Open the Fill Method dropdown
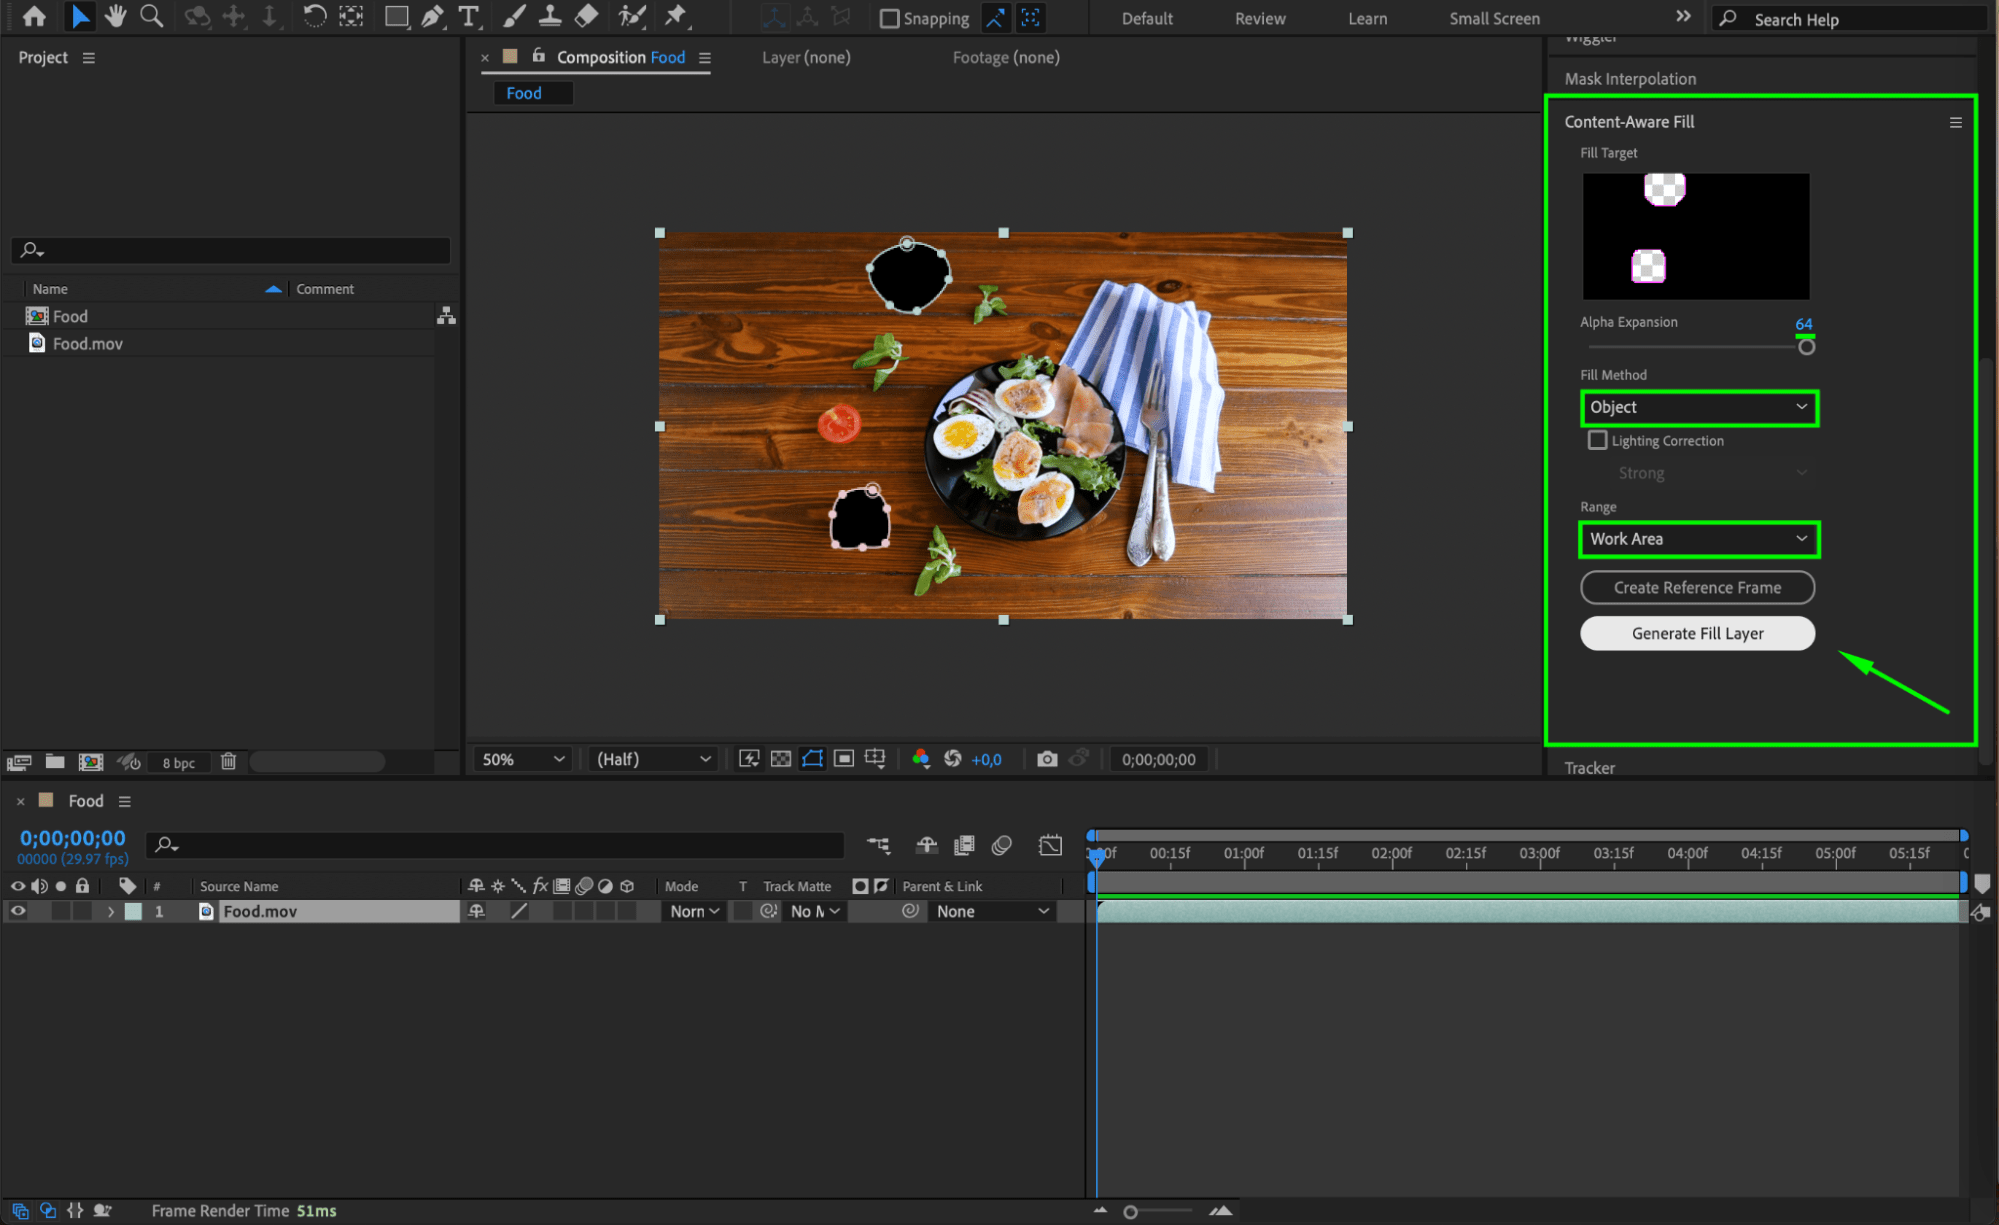The height and width of the screenshot is (1225, 1999). point(1698,407)
